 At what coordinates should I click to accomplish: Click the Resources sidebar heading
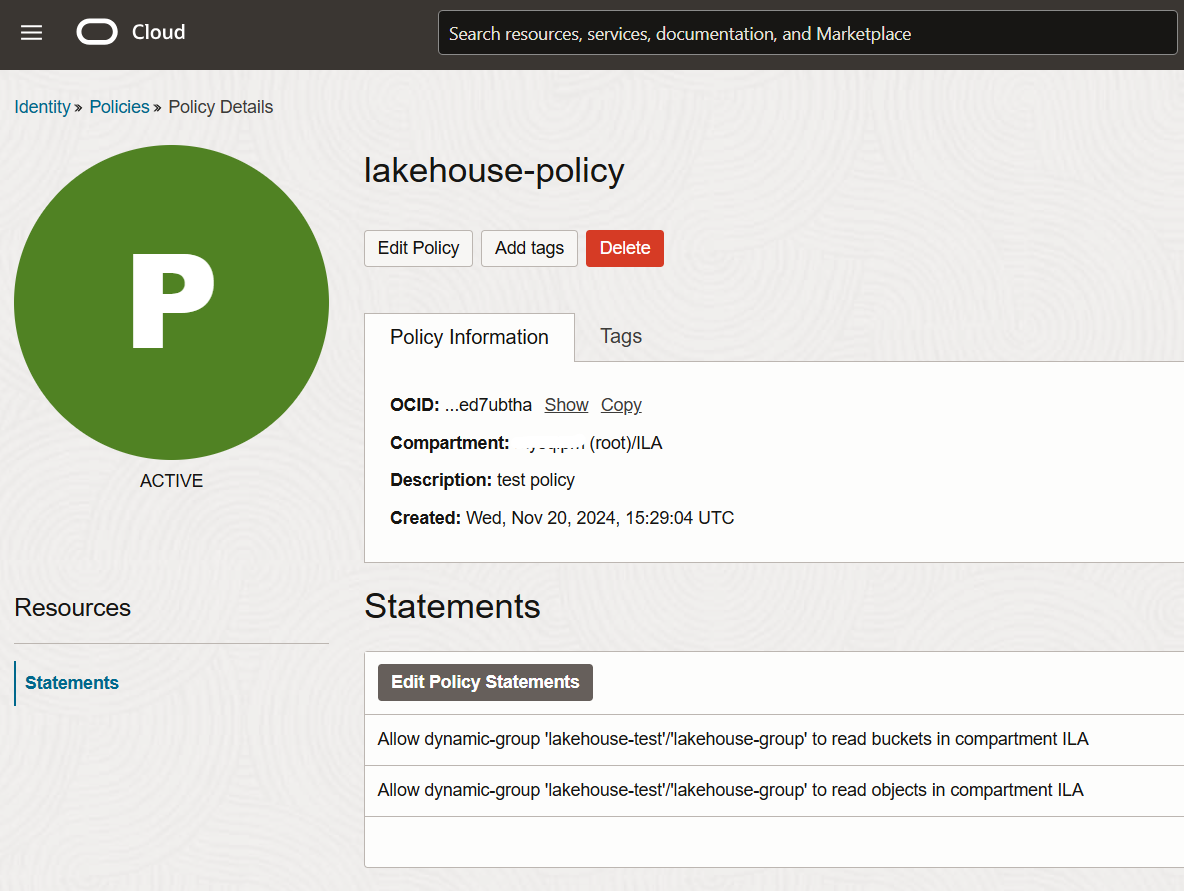(x=72, y=608)
